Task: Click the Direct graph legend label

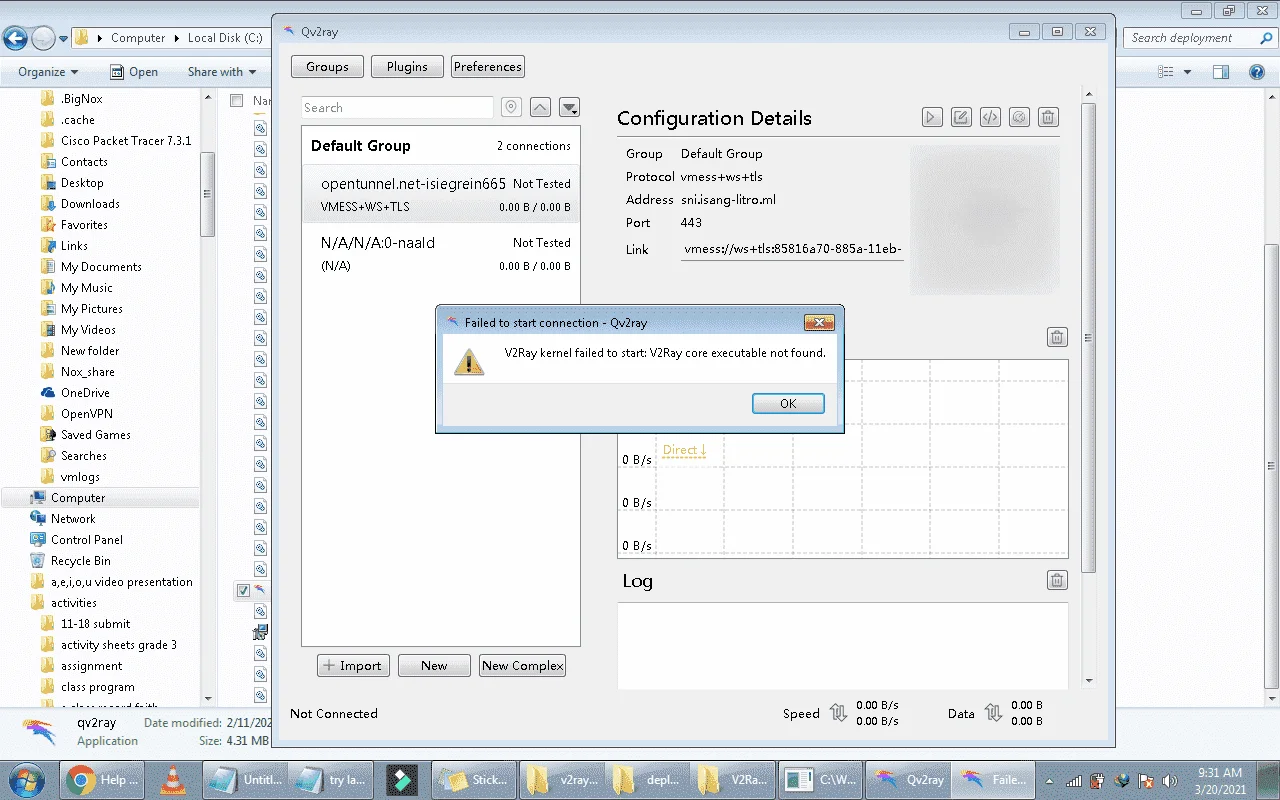Action: click(684, 450)
